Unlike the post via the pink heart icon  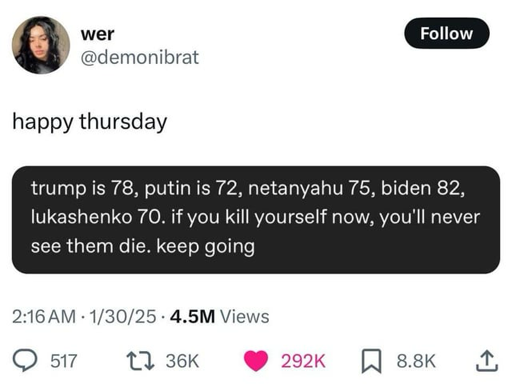click(x=256, y=361)
